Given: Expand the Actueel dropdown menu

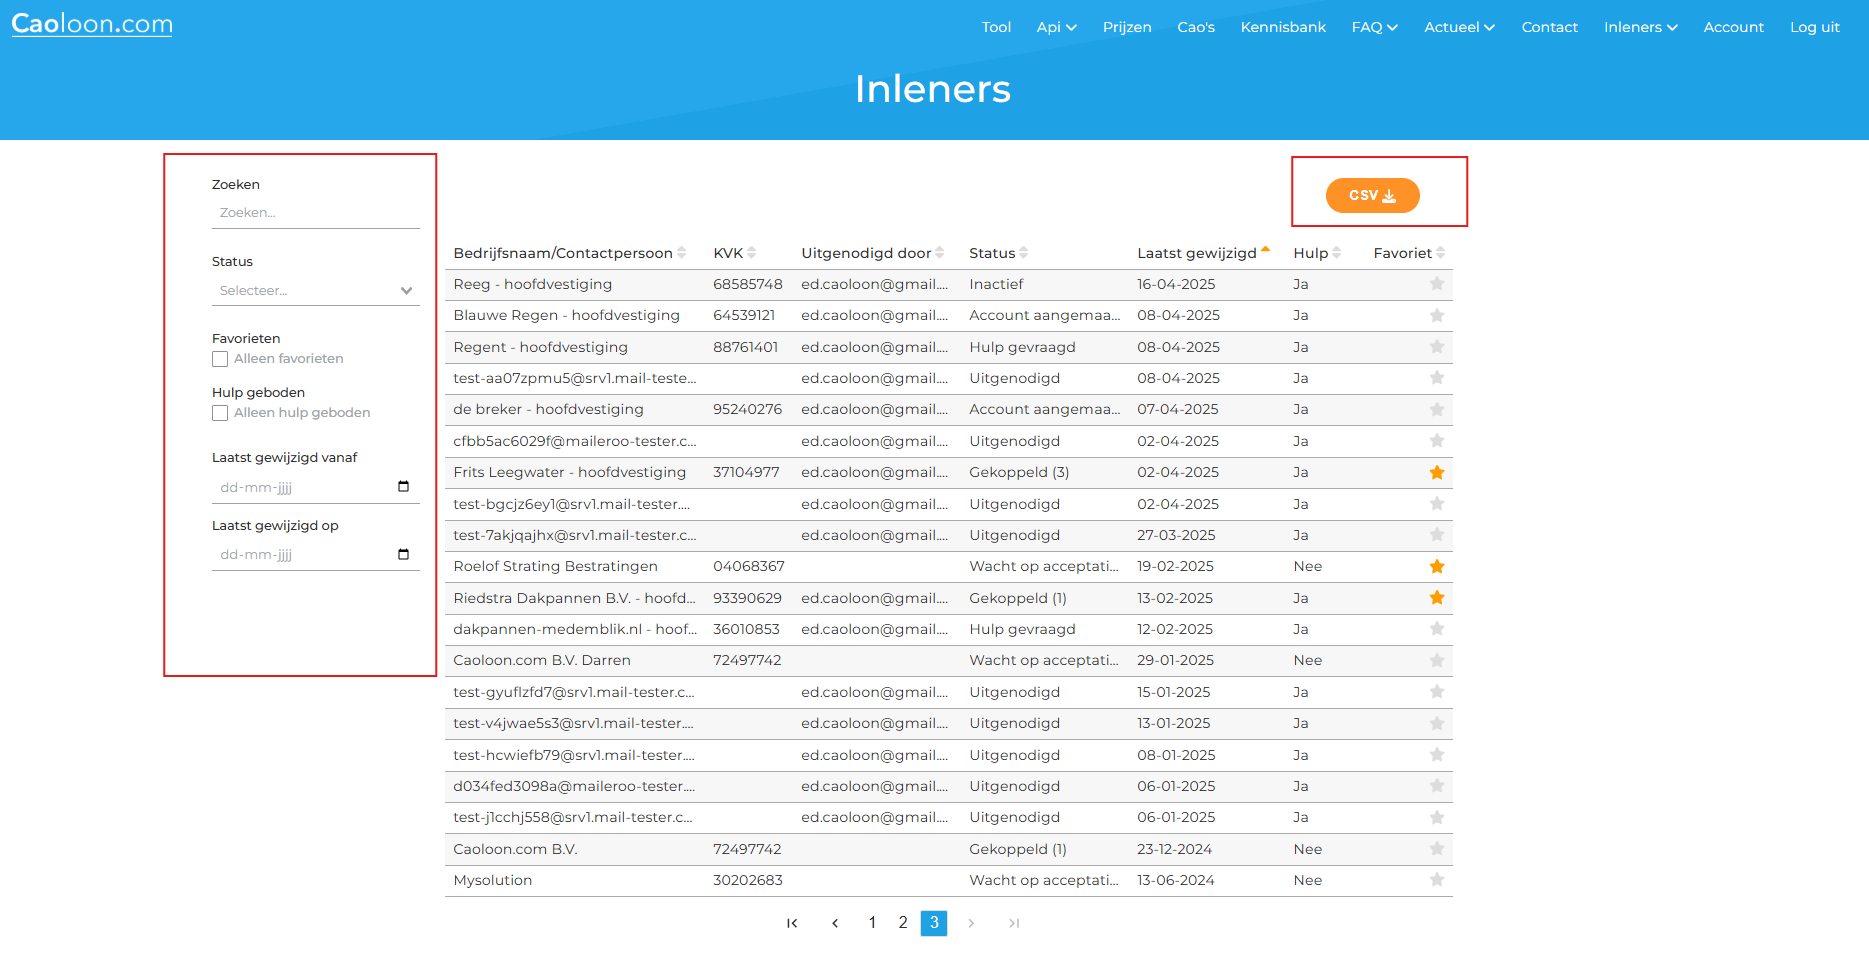Looking at the screenshot, I should click(x=1459, y=27).
